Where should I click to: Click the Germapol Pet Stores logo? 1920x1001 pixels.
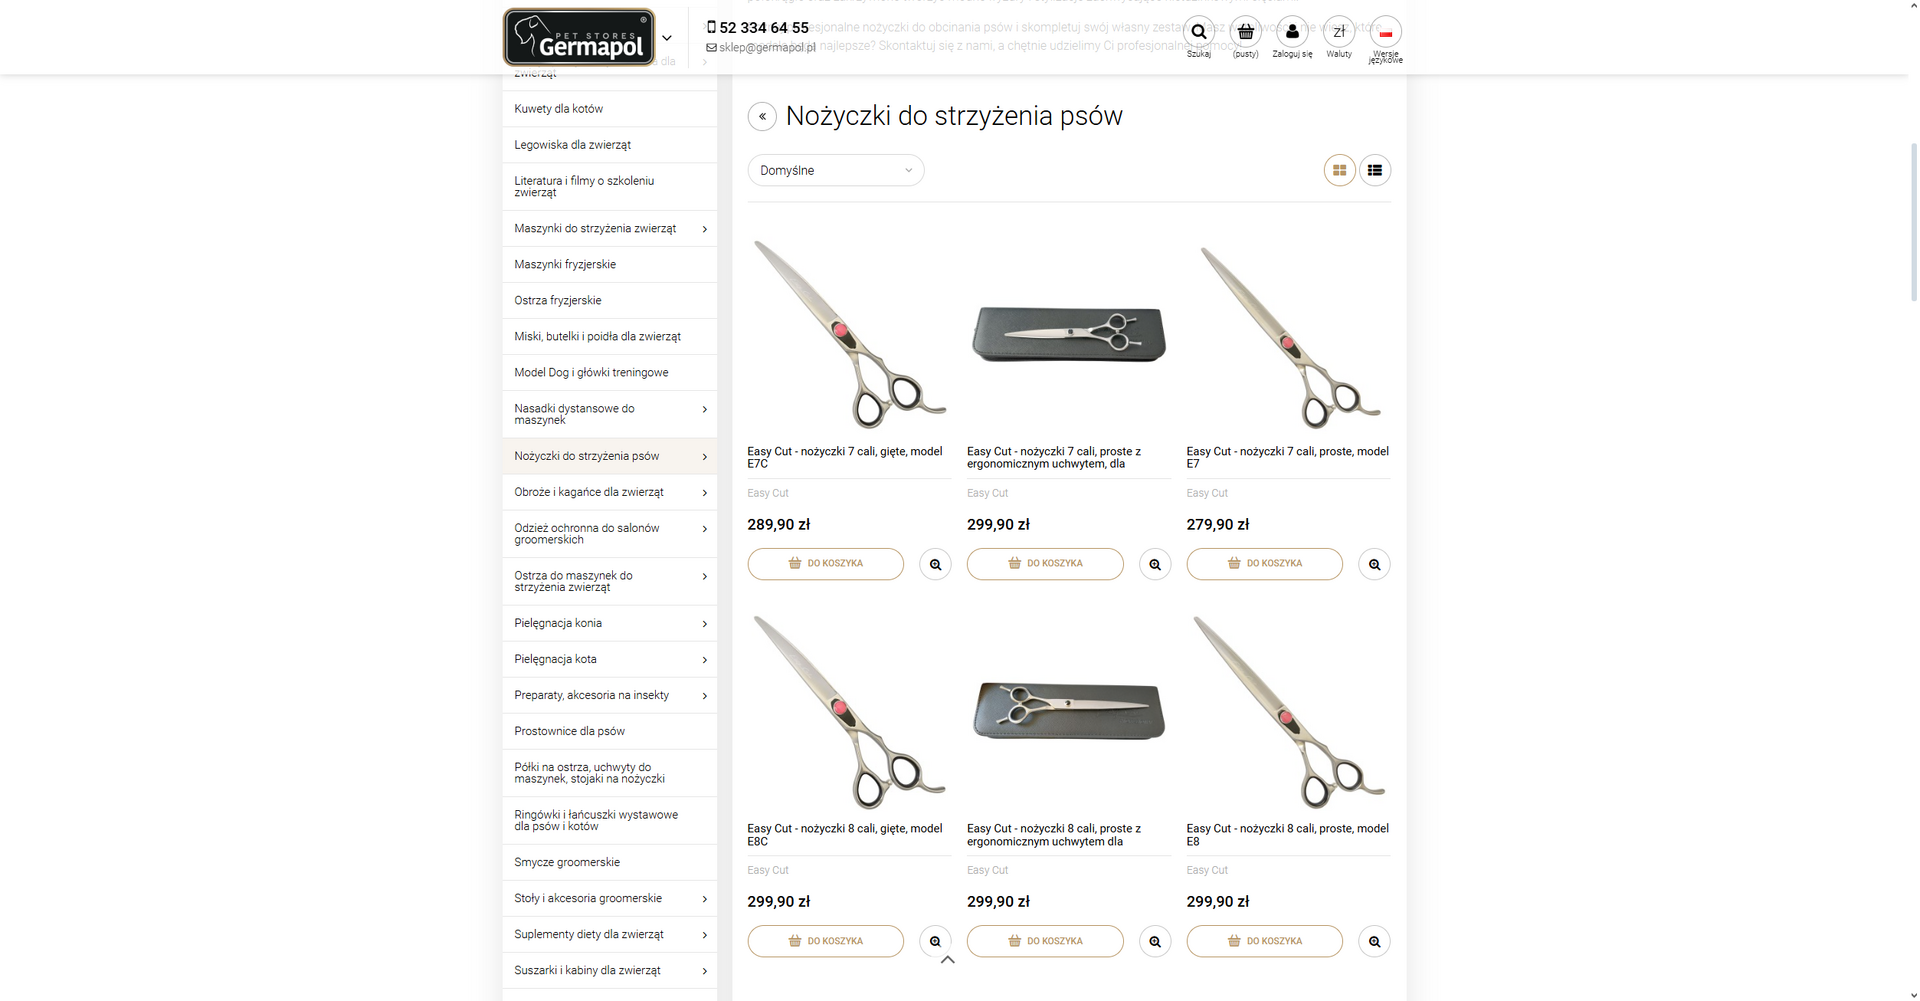[x=579, y=37]
